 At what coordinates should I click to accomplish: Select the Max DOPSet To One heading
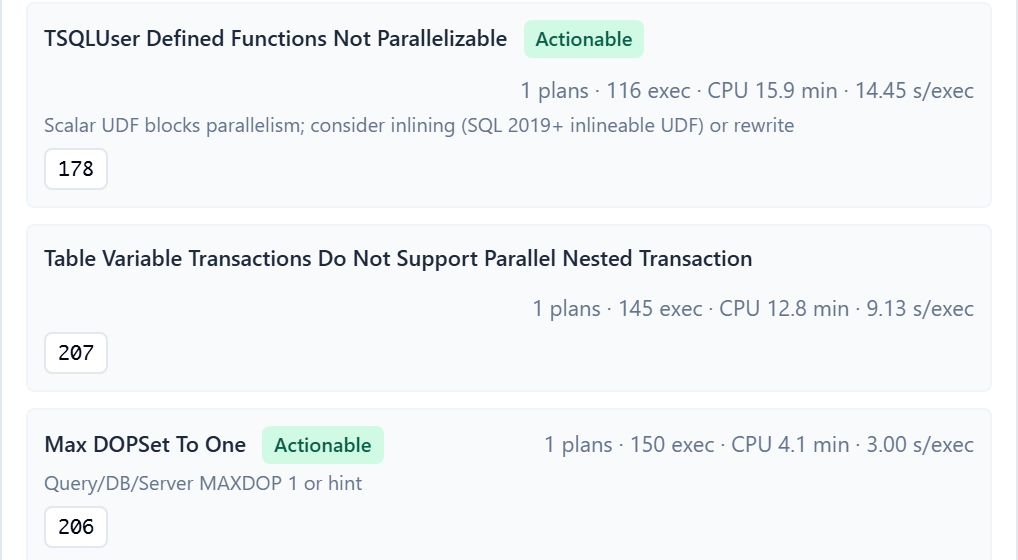click(x=145, y=445)
